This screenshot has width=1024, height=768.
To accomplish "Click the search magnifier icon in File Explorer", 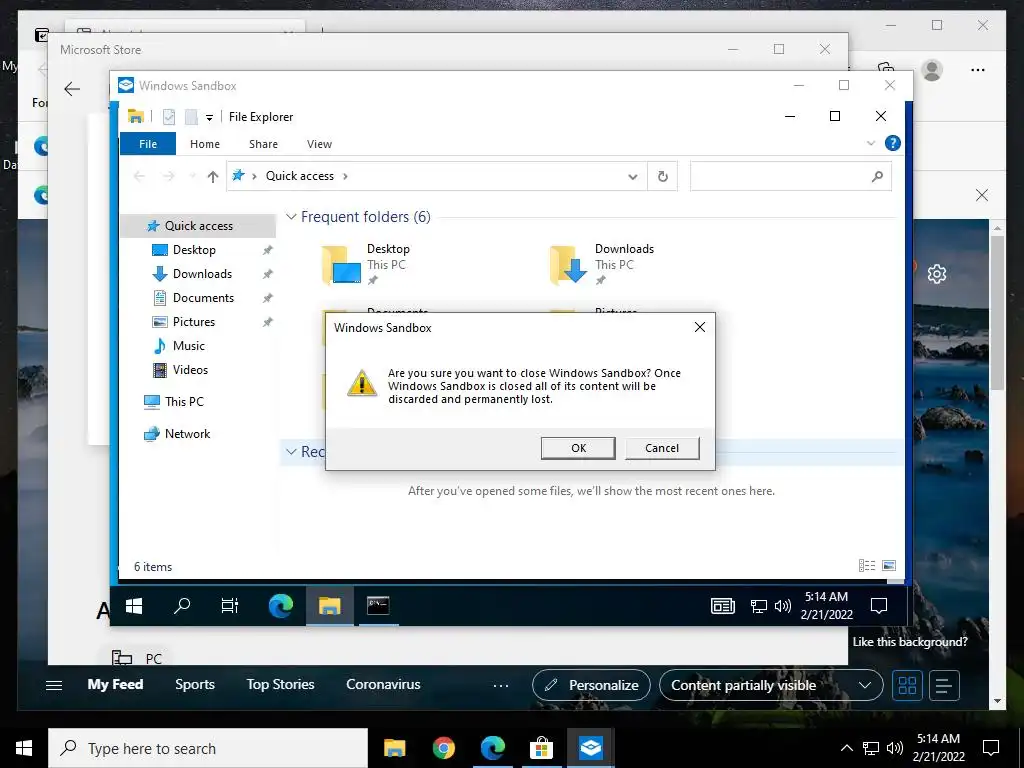I will tap(877, 176).
